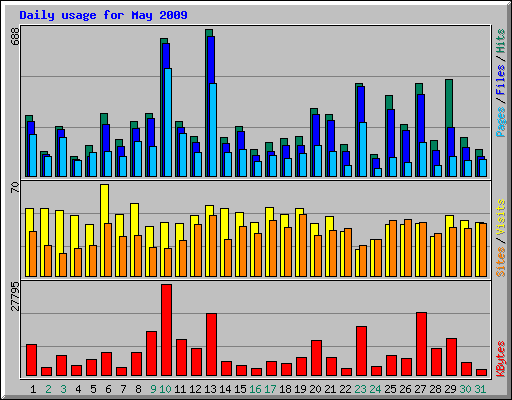Click day 27 on the x-axis

coord(421,389)
